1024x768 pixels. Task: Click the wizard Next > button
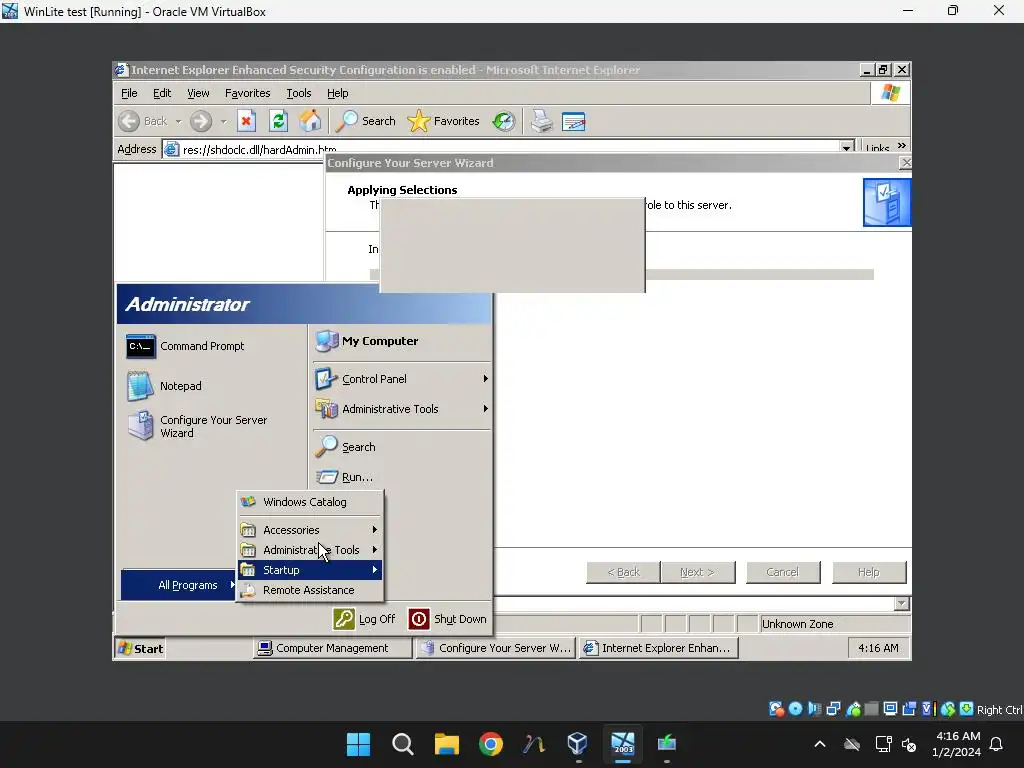point(697,572)
